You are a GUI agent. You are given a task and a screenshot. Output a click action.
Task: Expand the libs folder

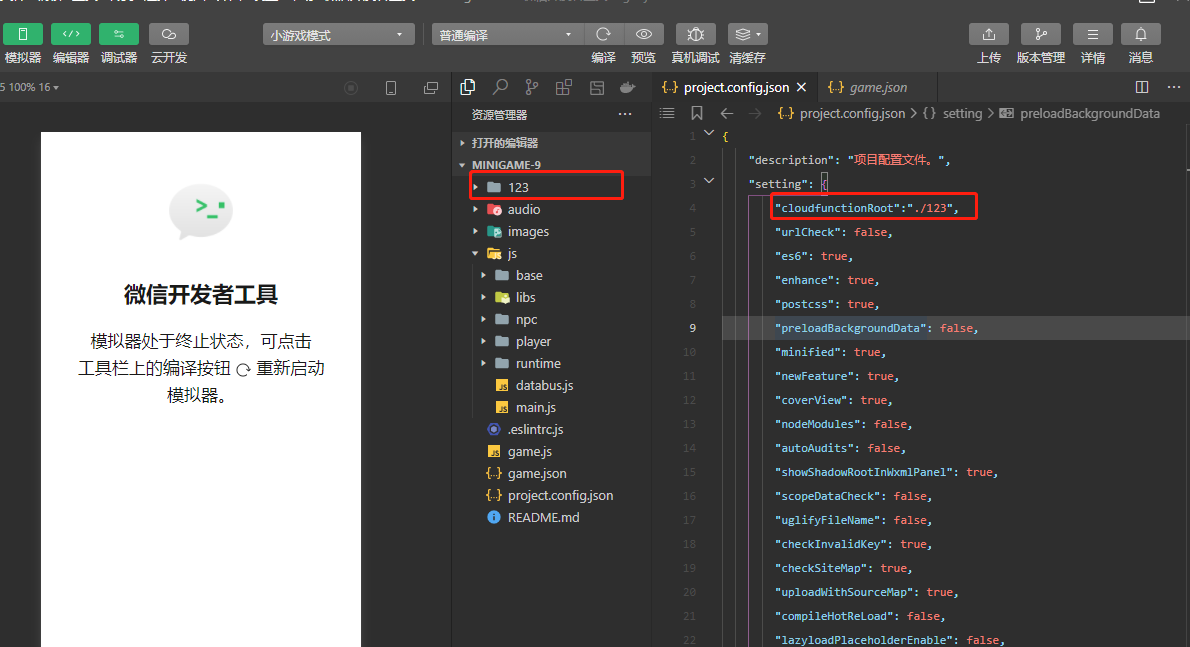click(552, 297)
